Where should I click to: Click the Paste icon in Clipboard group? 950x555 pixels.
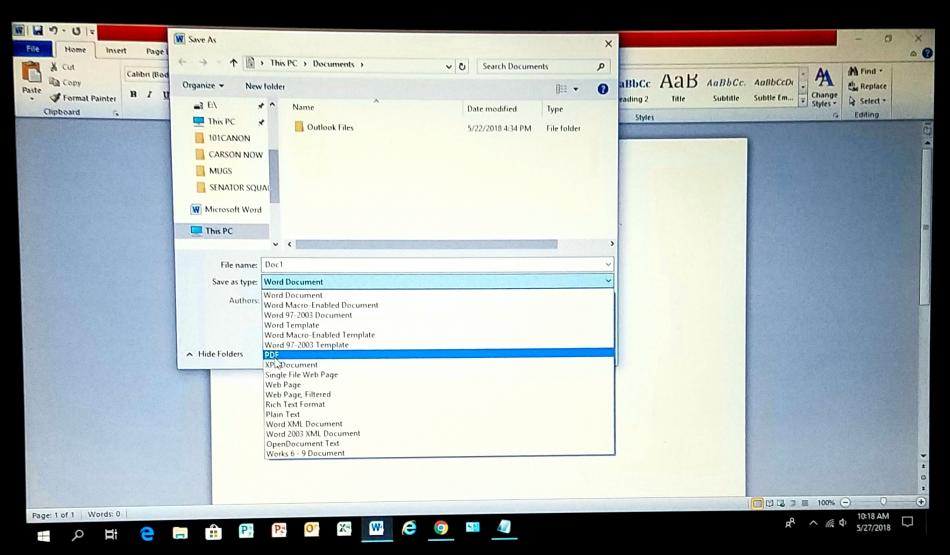tap(32, 78)
